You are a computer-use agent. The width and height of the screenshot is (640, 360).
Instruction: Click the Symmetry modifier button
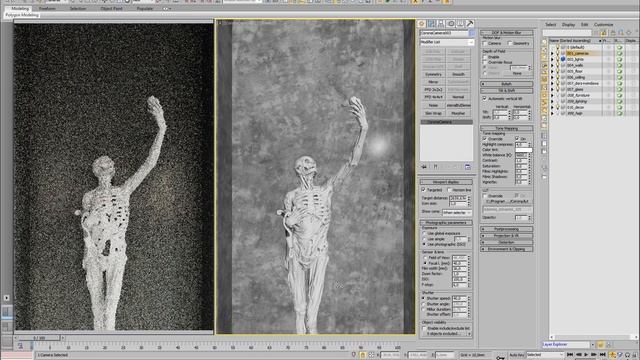pos(433,75)
